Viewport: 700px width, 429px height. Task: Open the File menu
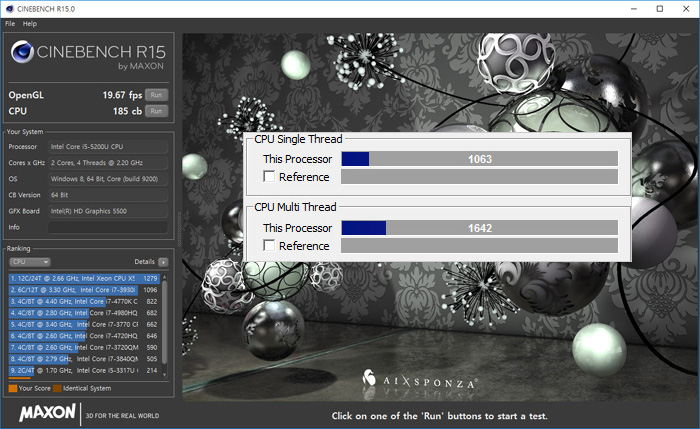point(10,24)
